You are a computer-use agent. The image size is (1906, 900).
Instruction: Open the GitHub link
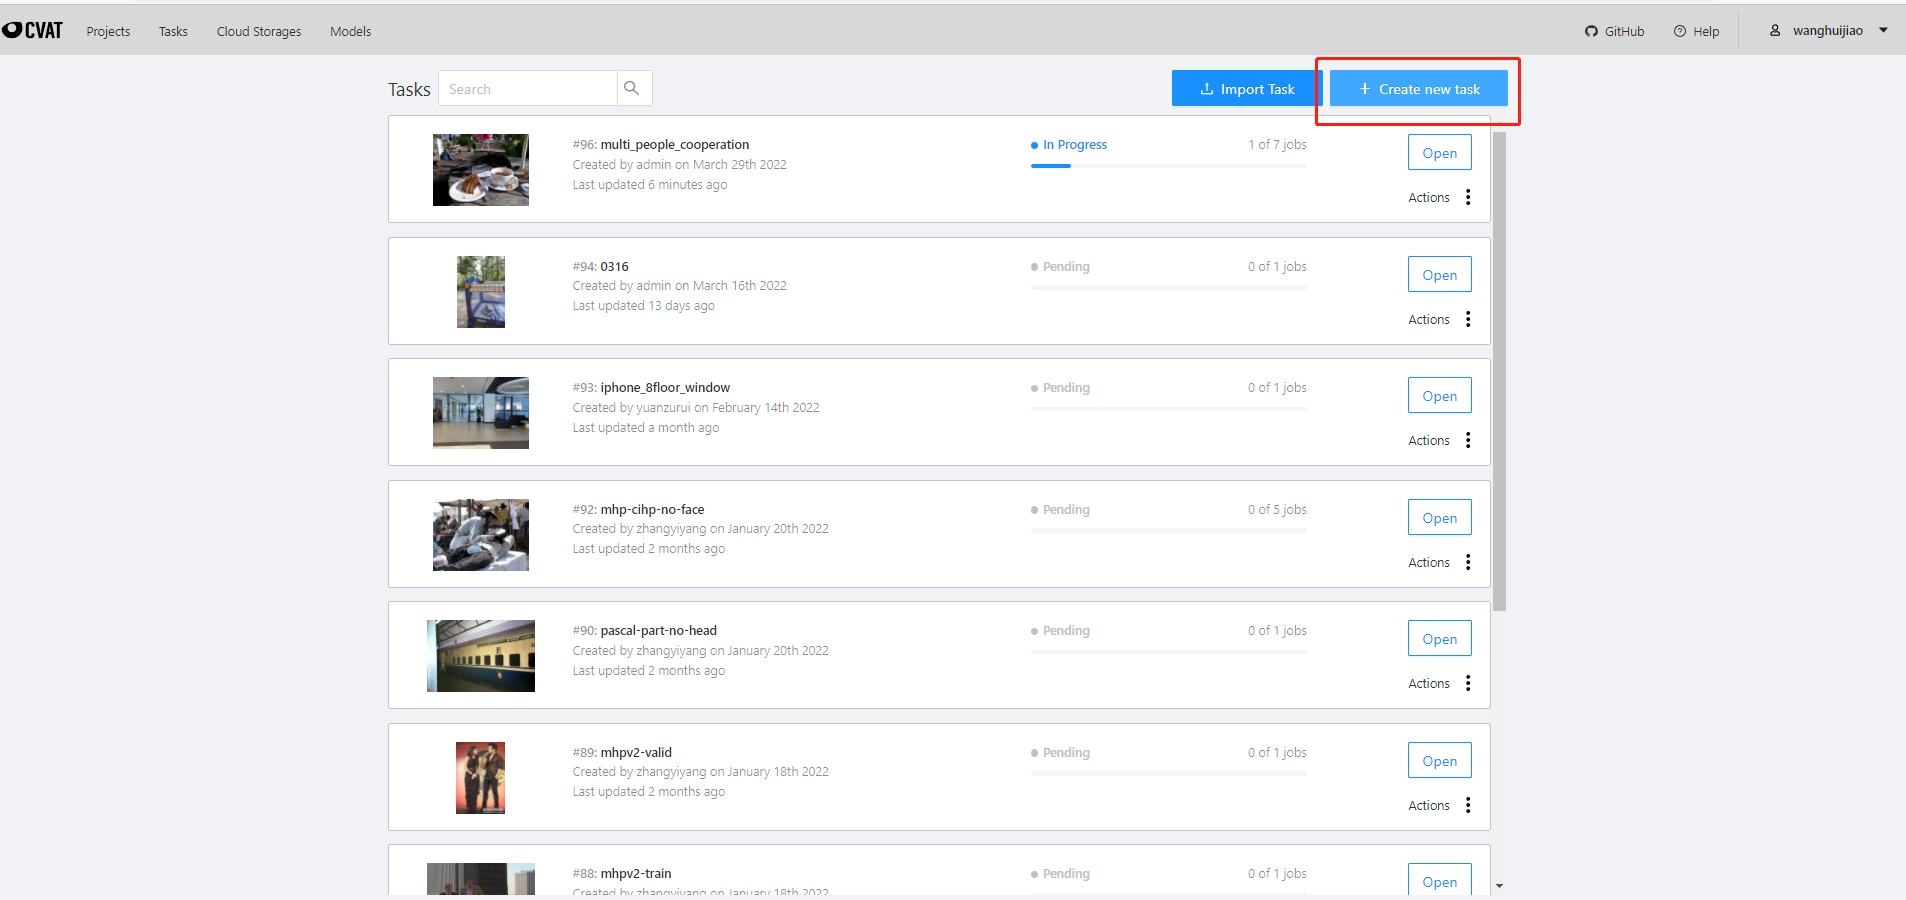pyautogui.click(x=1614, y=31)
